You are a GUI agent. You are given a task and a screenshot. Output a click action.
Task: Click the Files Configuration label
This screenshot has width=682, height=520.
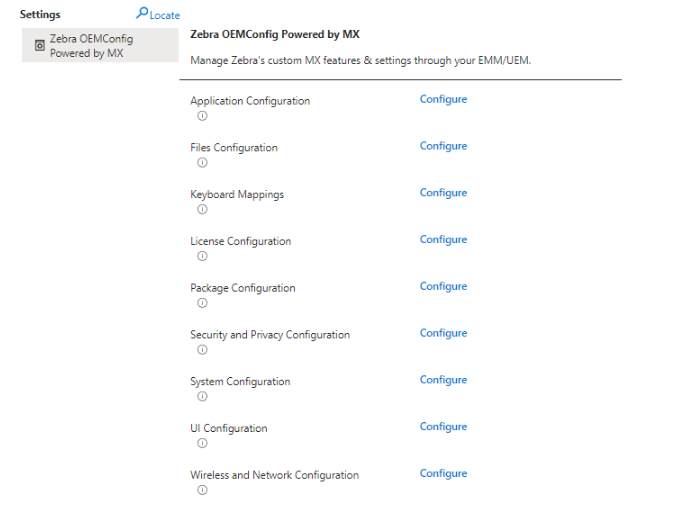point(234,148)
